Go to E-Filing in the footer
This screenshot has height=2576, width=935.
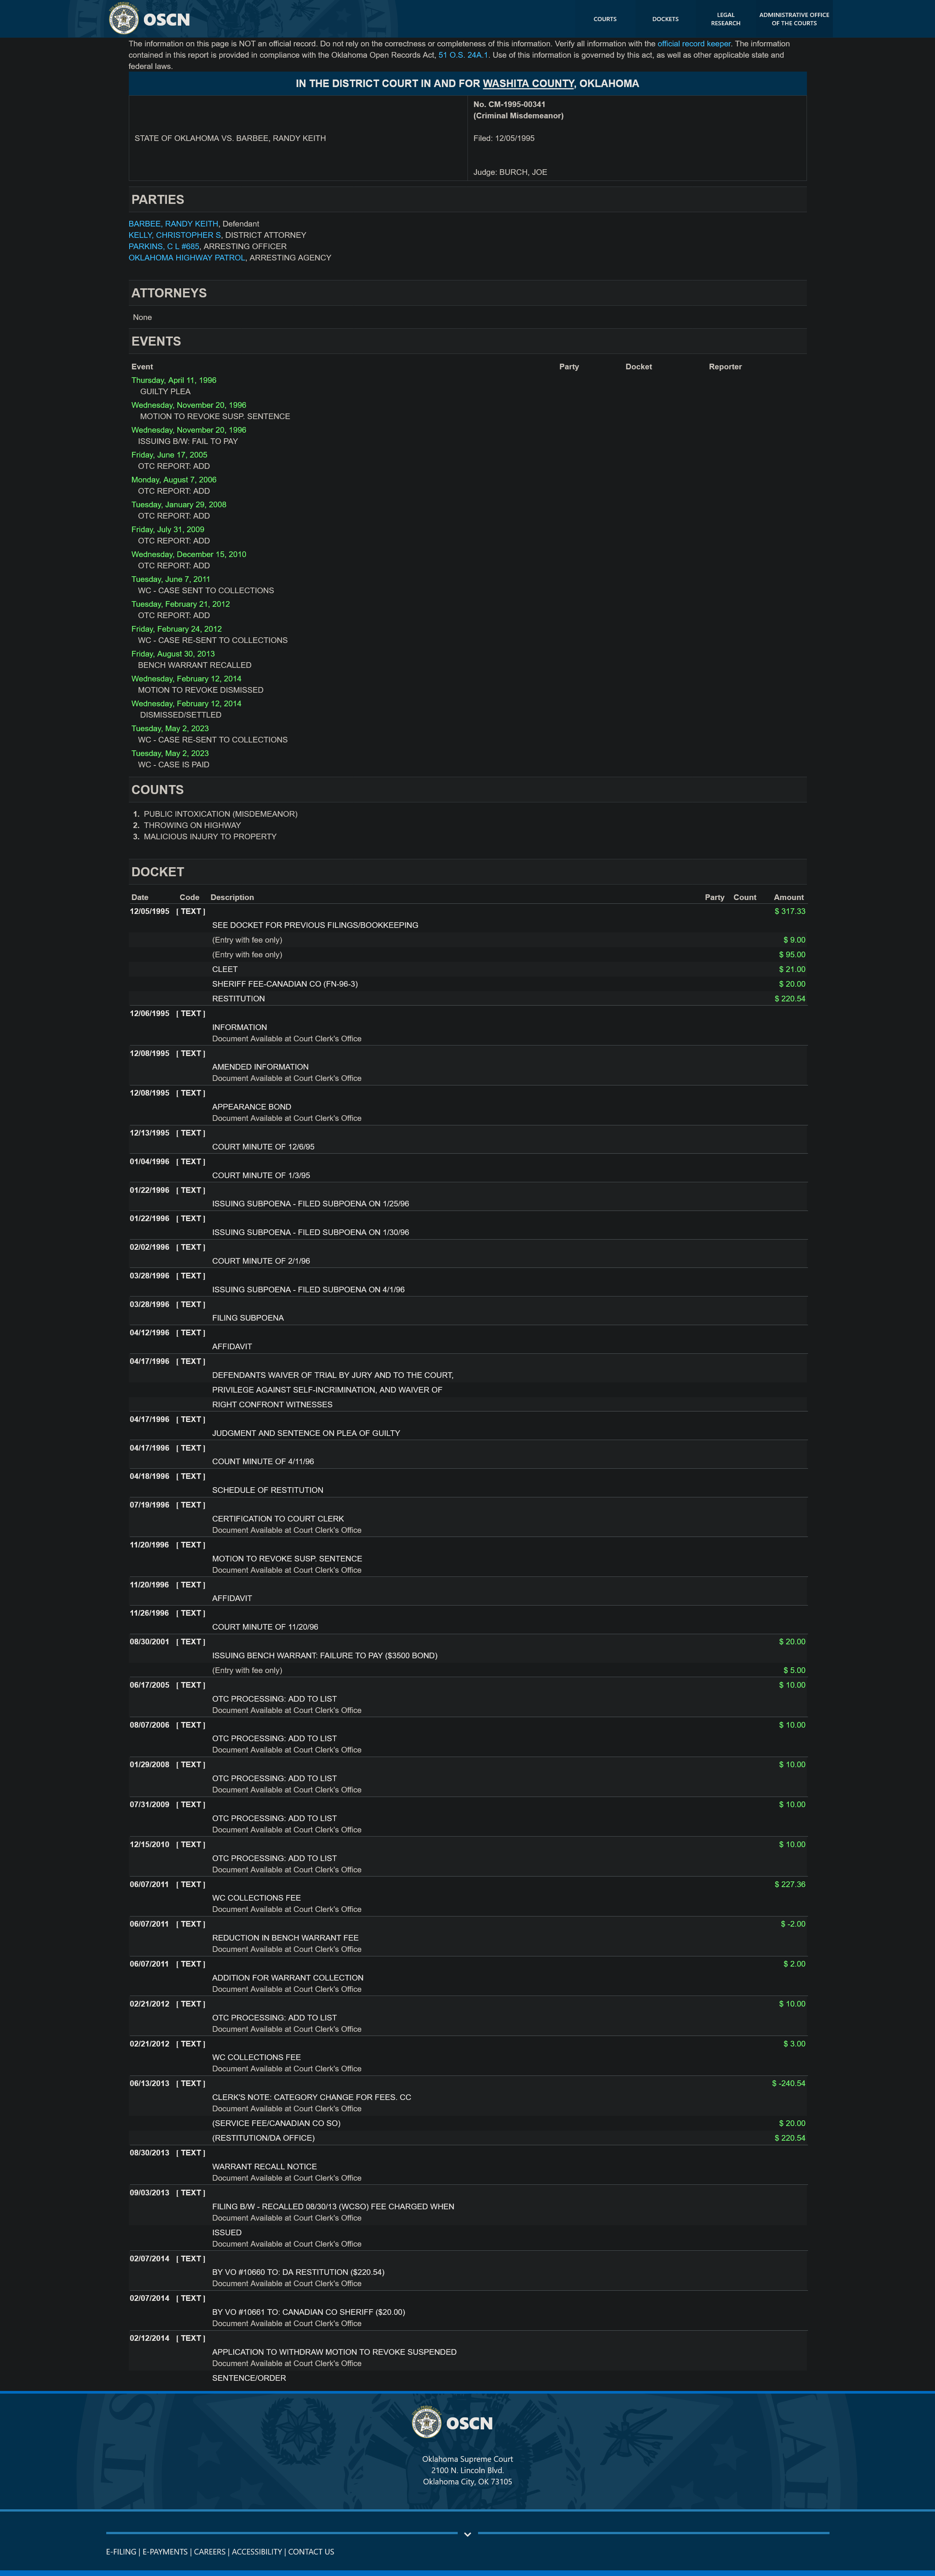121,2551
